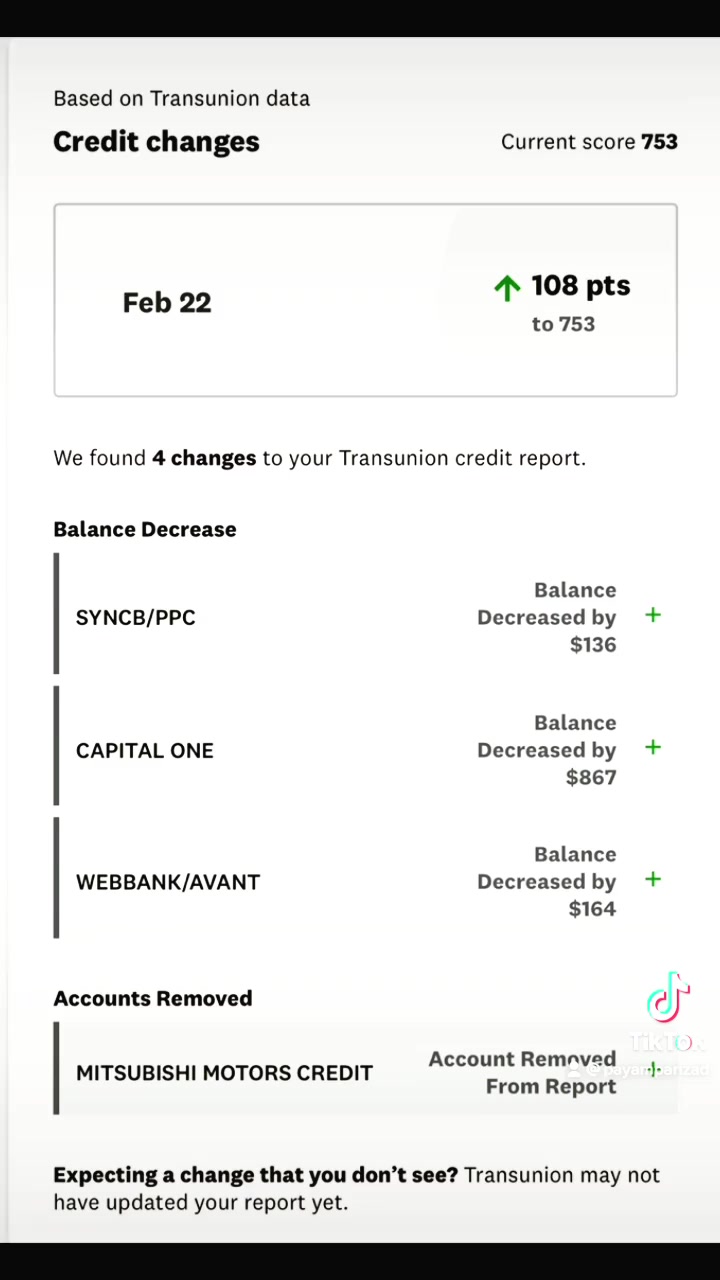Tap the Balance Decrease section heading
Screen dimensions: 720x1280
pyautogui.click(x=145, y=529)
